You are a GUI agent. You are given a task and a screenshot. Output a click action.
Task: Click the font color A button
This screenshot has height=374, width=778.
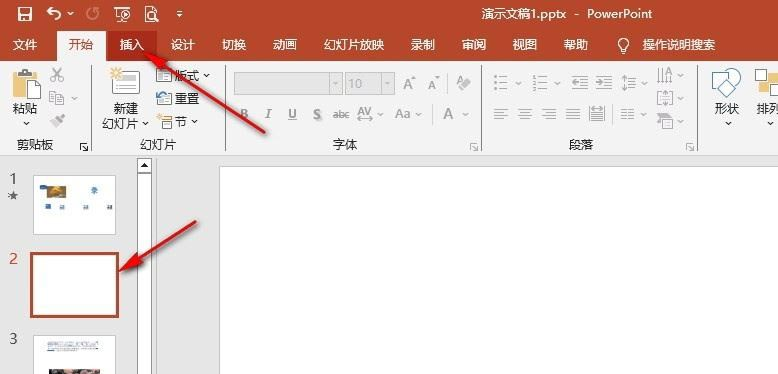pos(448,114)
